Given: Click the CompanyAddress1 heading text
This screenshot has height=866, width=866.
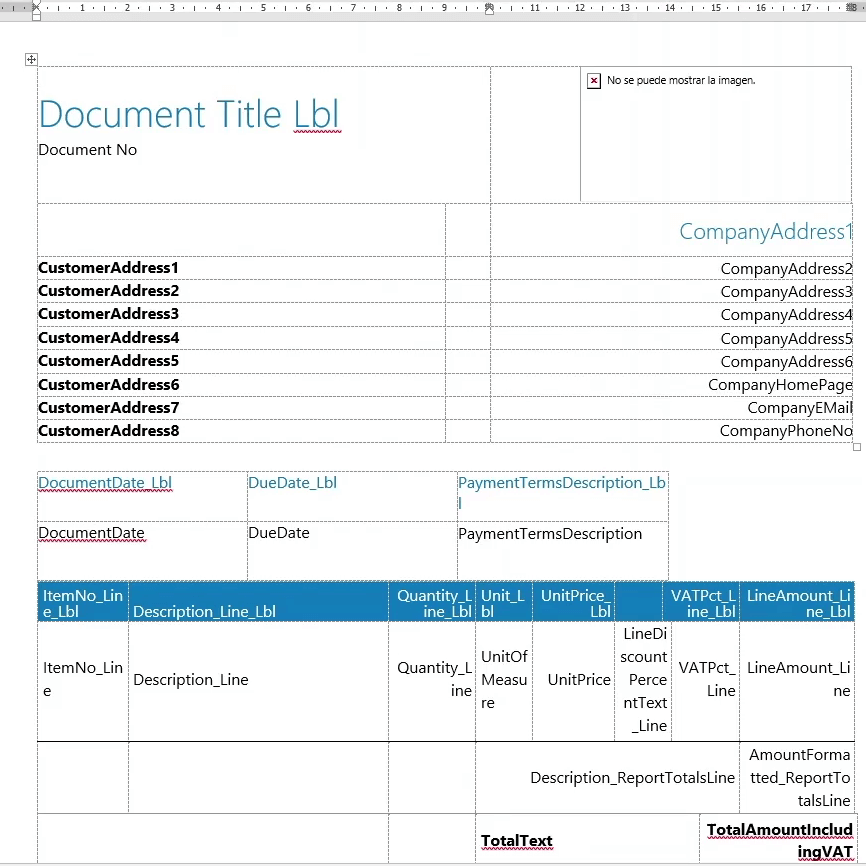Looking at the screenshot, I should click(x=765, y=232).
